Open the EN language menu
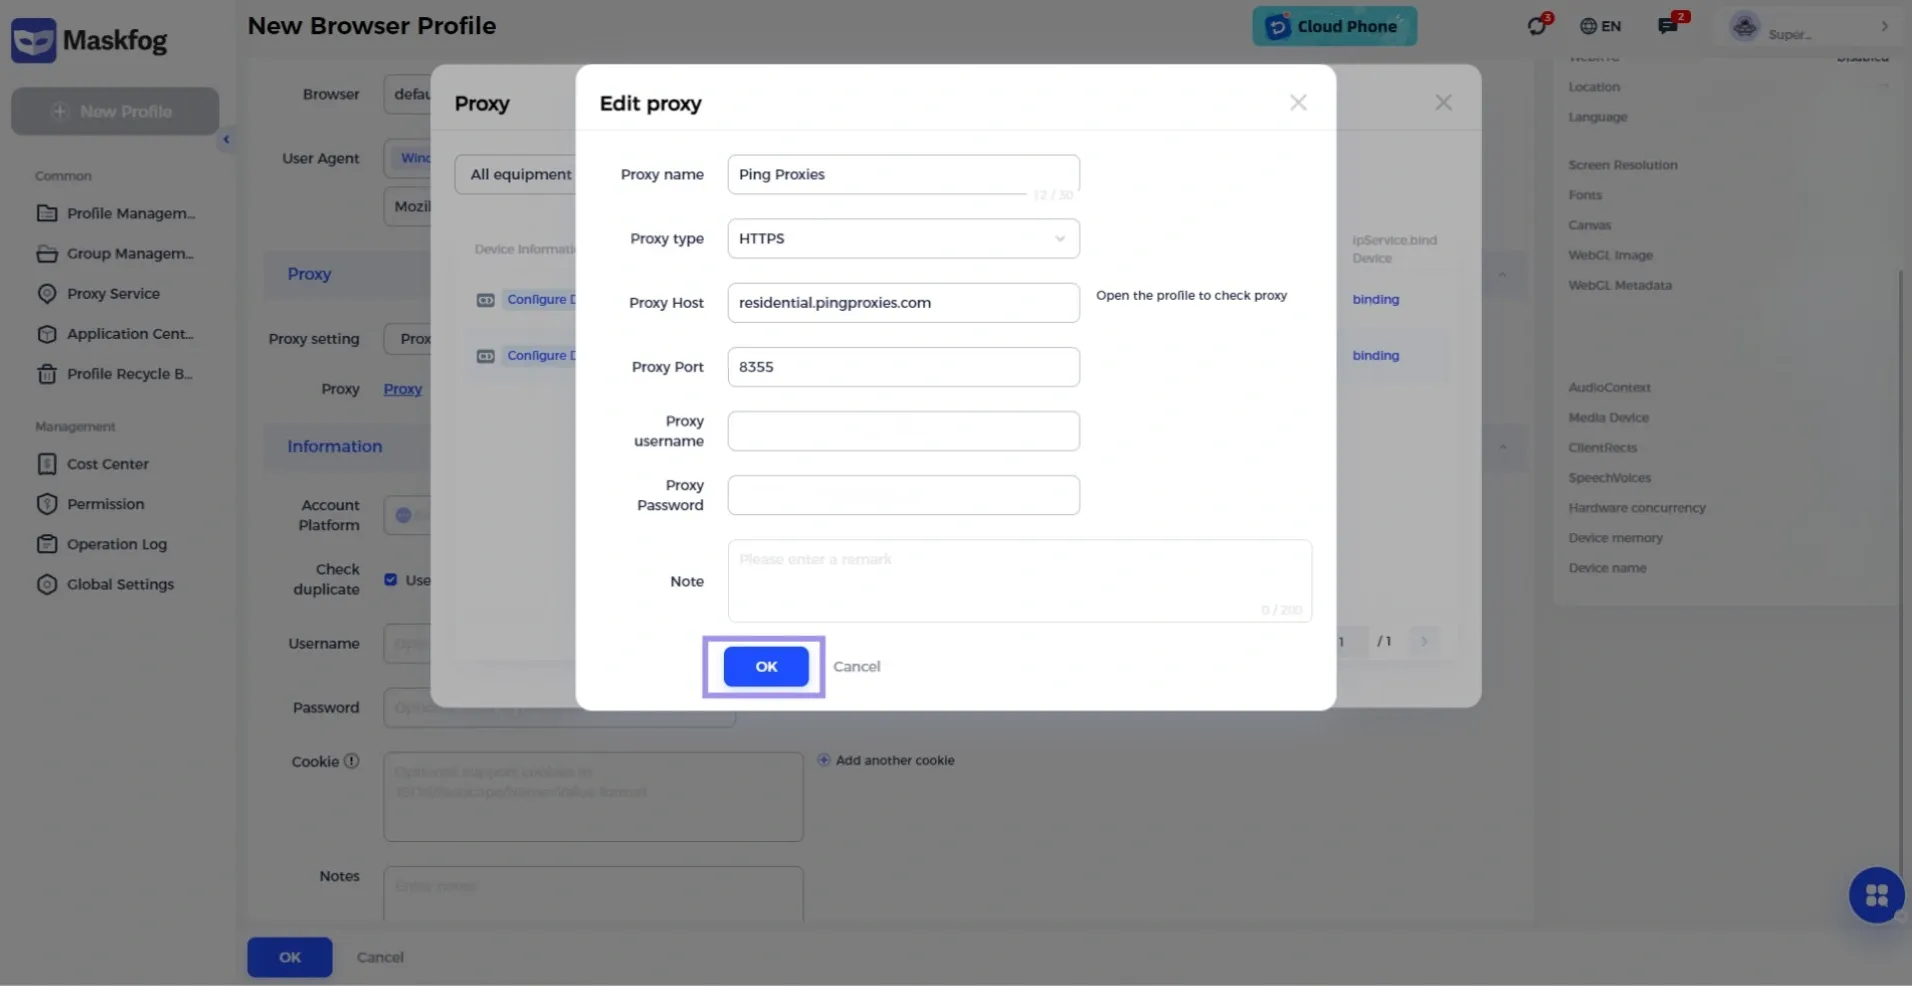Image resolution: width=1912 pixels, height=986 pixels. (x=1599, y=25)
